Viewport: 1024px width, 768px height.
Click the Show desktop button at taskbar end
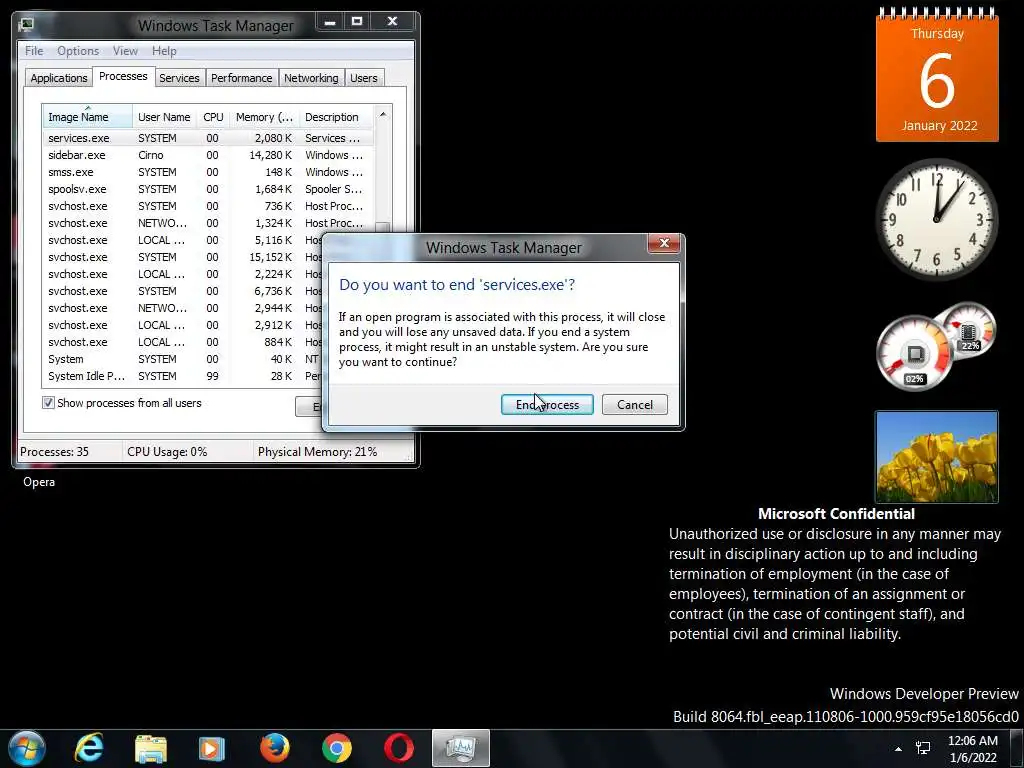[x=1017, y=748]
